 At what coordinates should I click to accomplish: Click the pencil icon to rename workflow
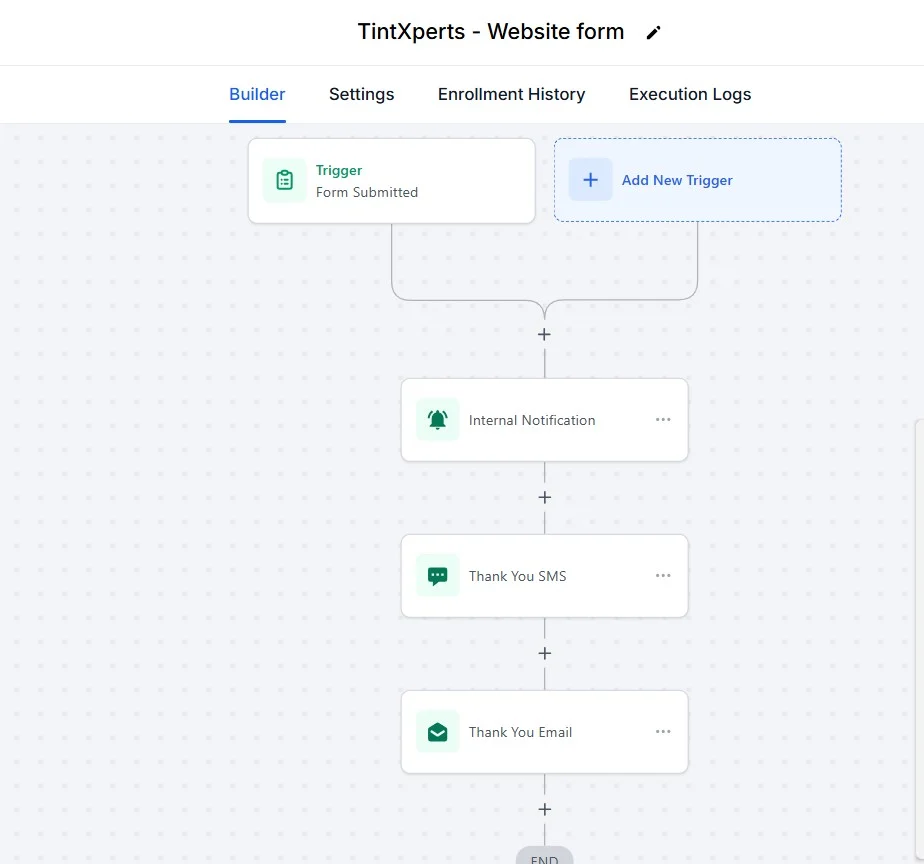653,32
